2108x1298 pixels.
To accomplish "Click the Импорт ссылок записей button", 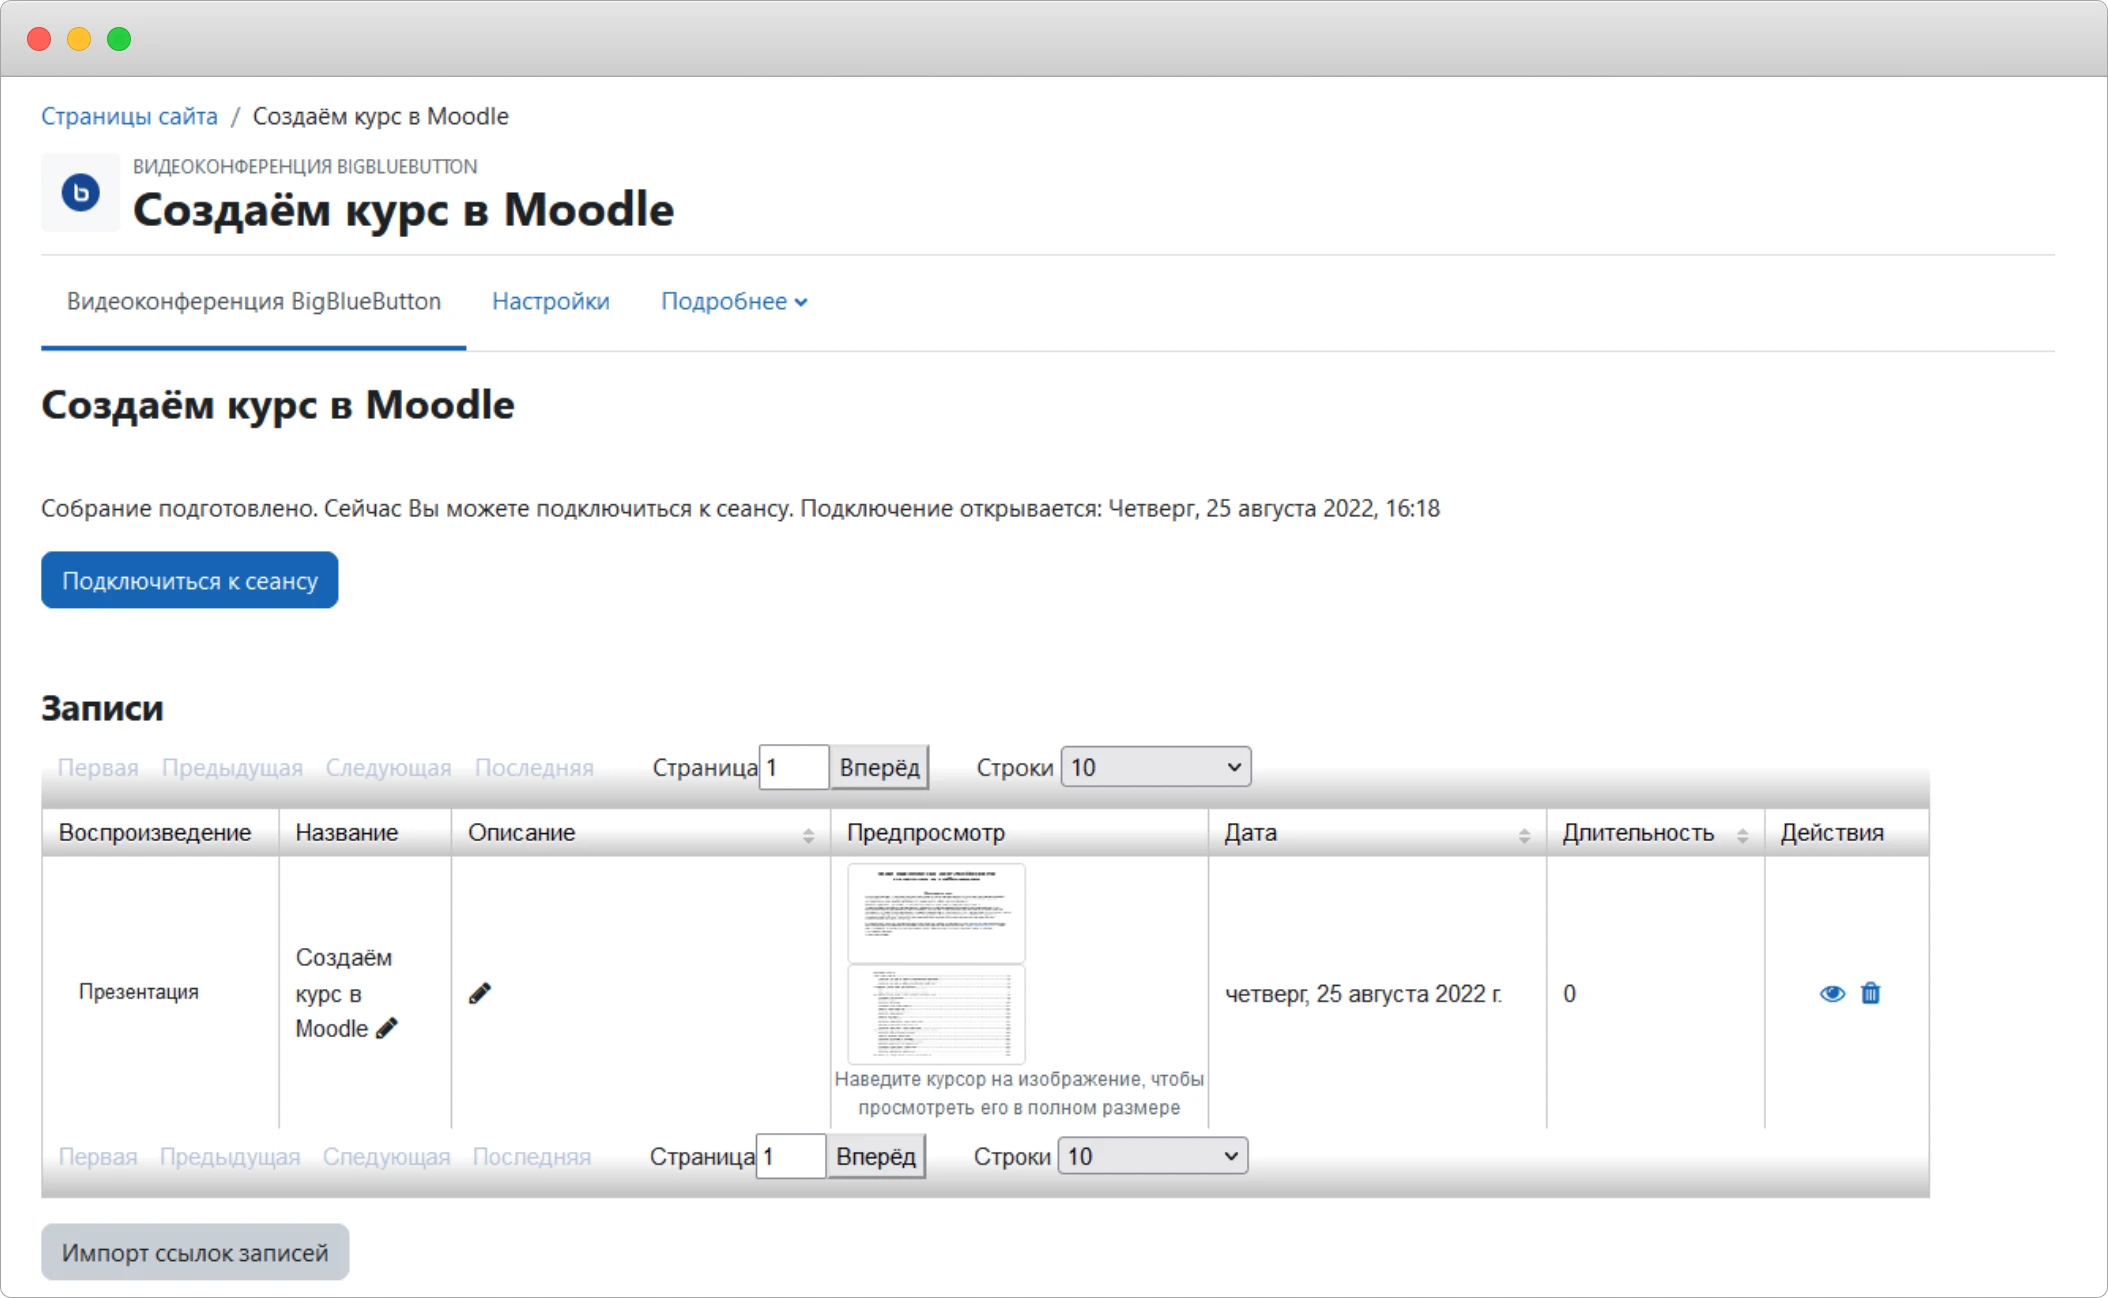I will tap(195, 1252).
